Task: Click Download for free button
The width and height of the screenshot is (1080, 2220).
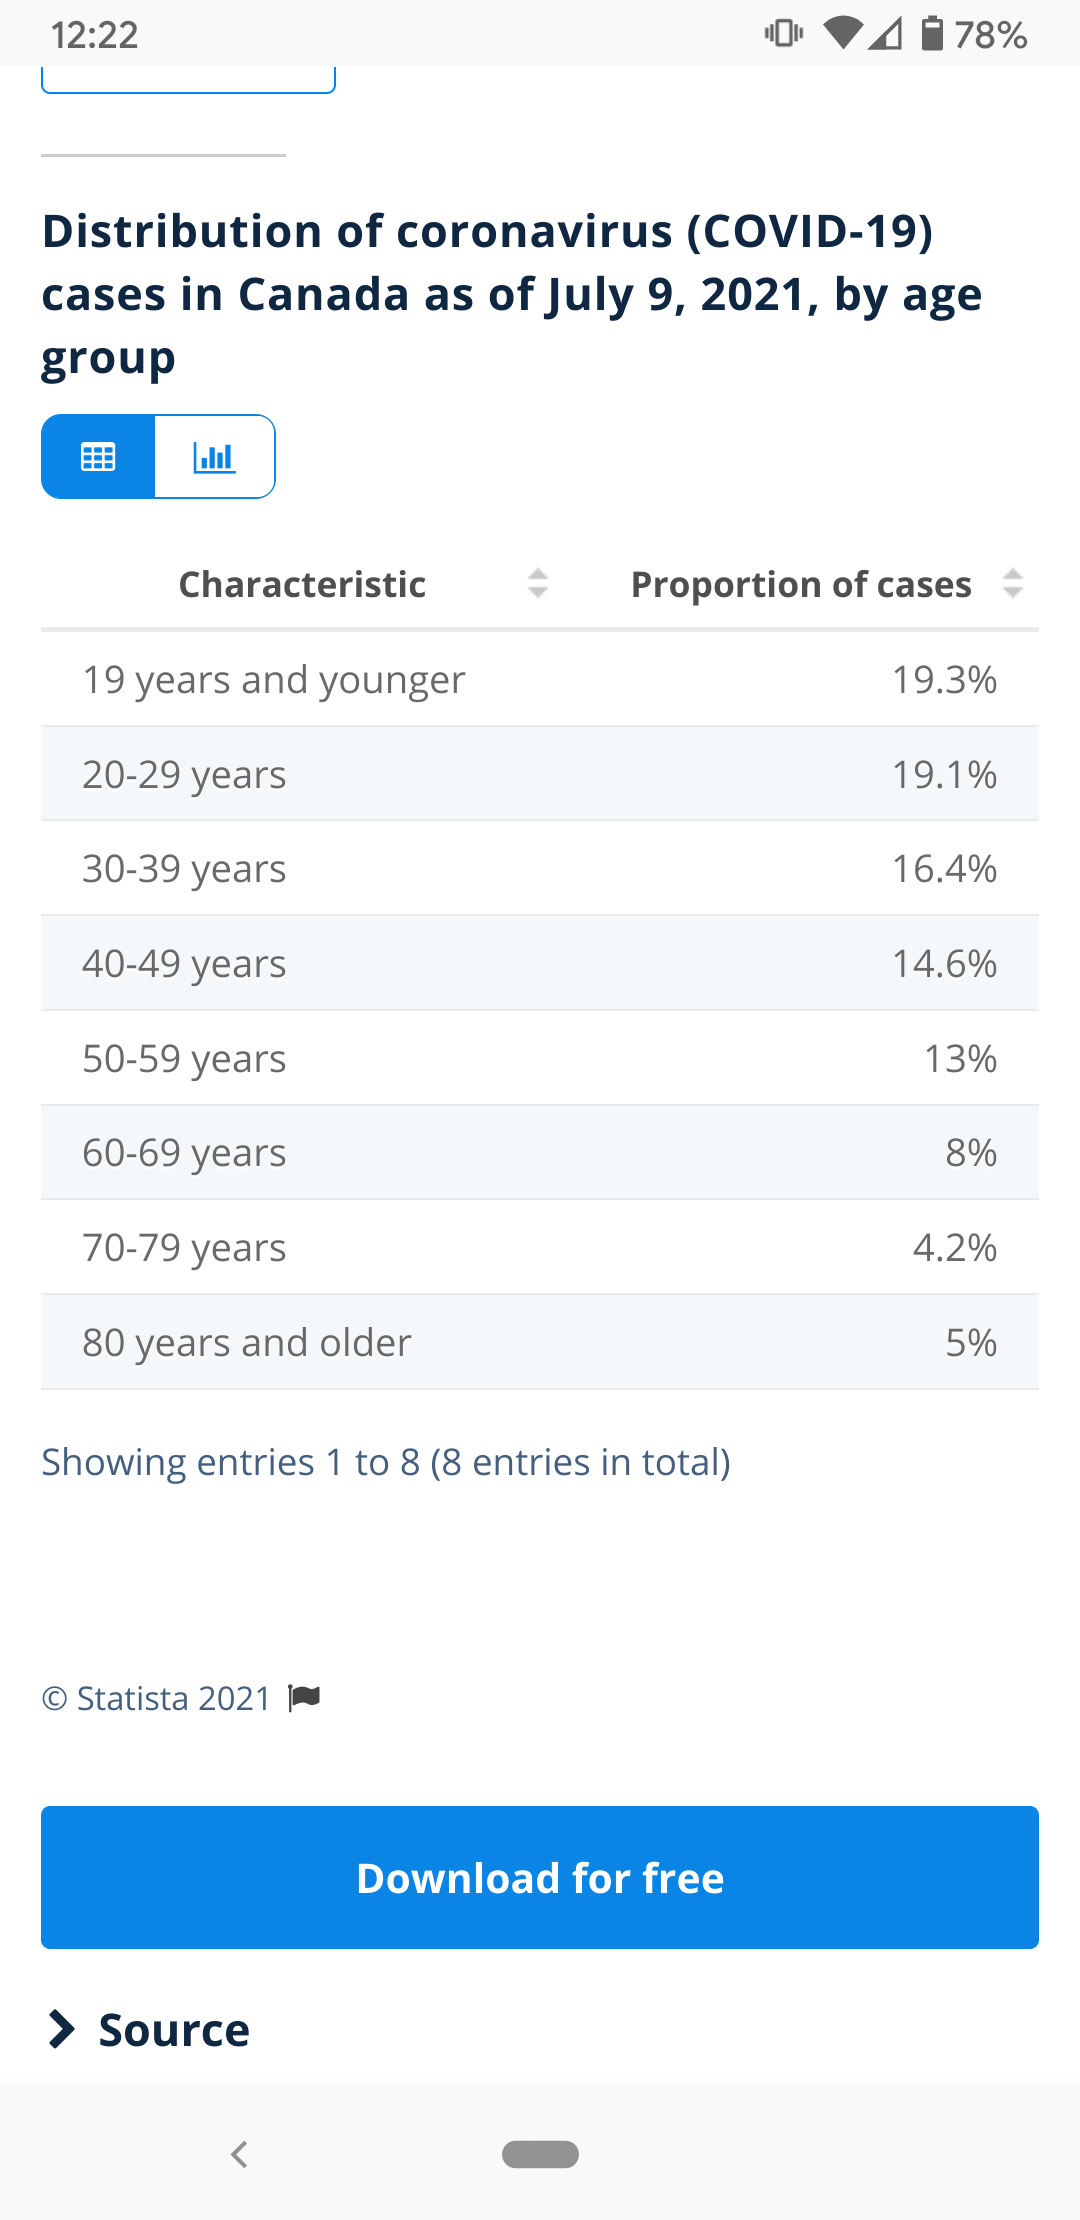Action: coord(540,1877)
